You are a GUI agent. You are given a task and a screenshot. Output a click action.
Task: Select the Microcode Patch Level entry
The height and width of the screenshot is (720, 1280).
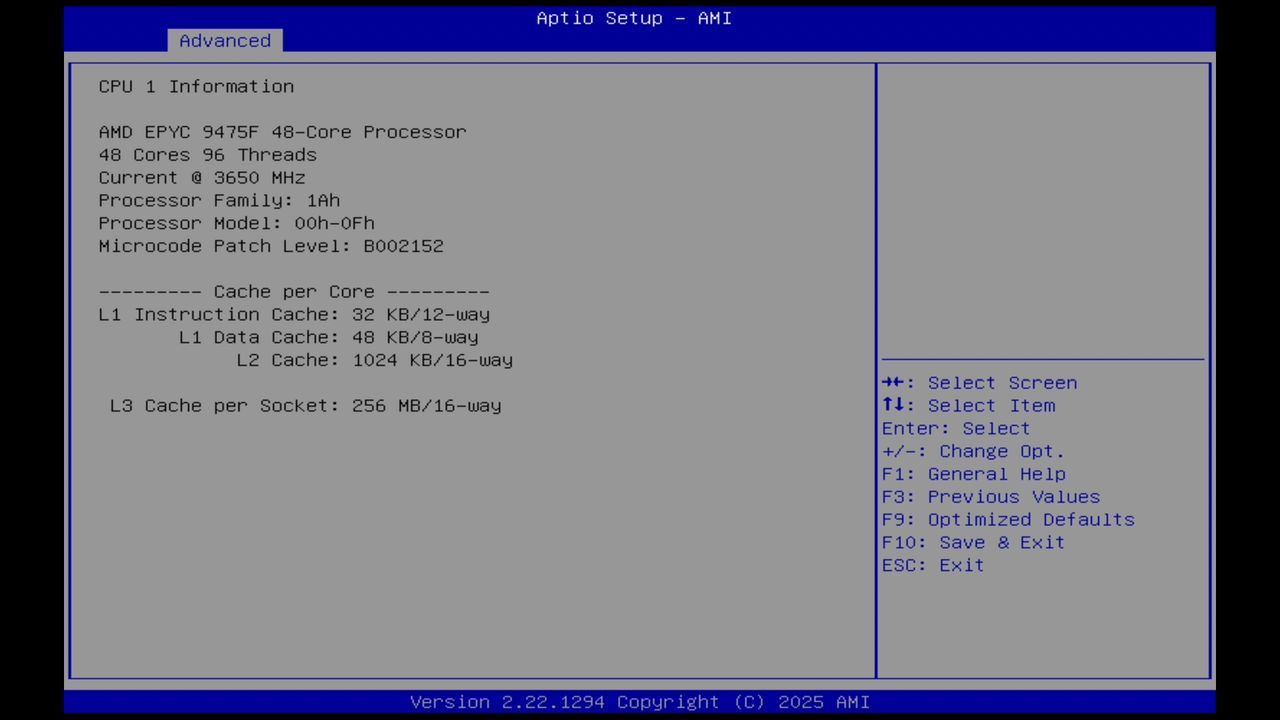pyautogui.click(x=270, y=246)
